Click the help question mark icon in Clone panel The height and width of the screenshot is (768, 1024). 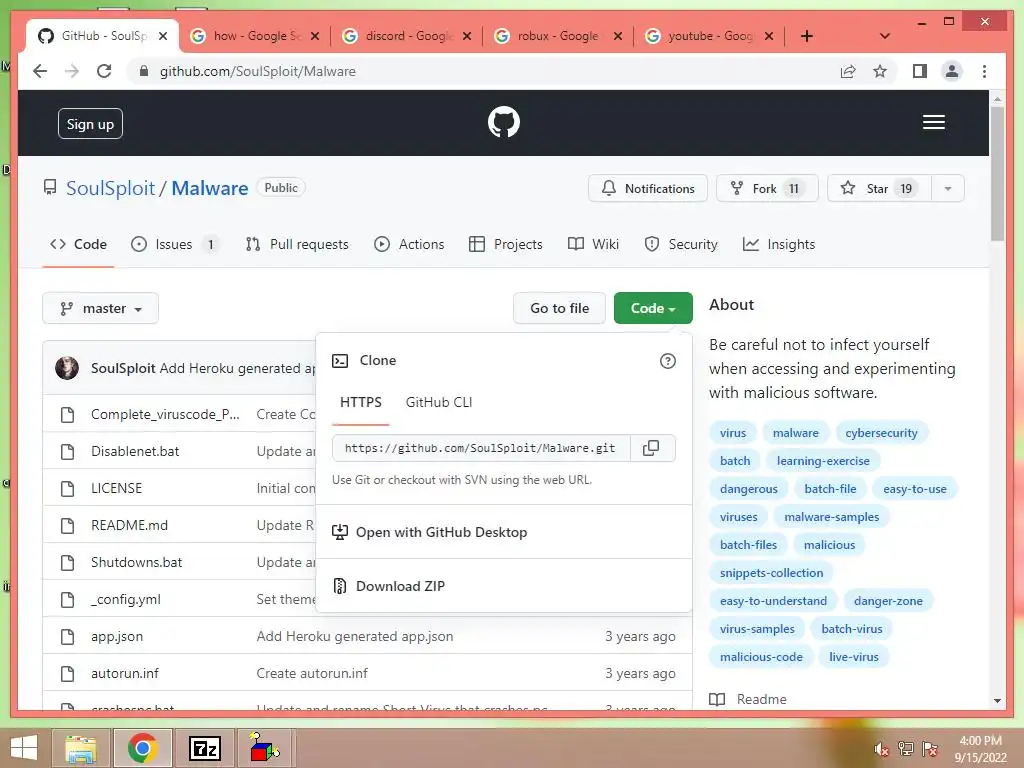point(667,360)
